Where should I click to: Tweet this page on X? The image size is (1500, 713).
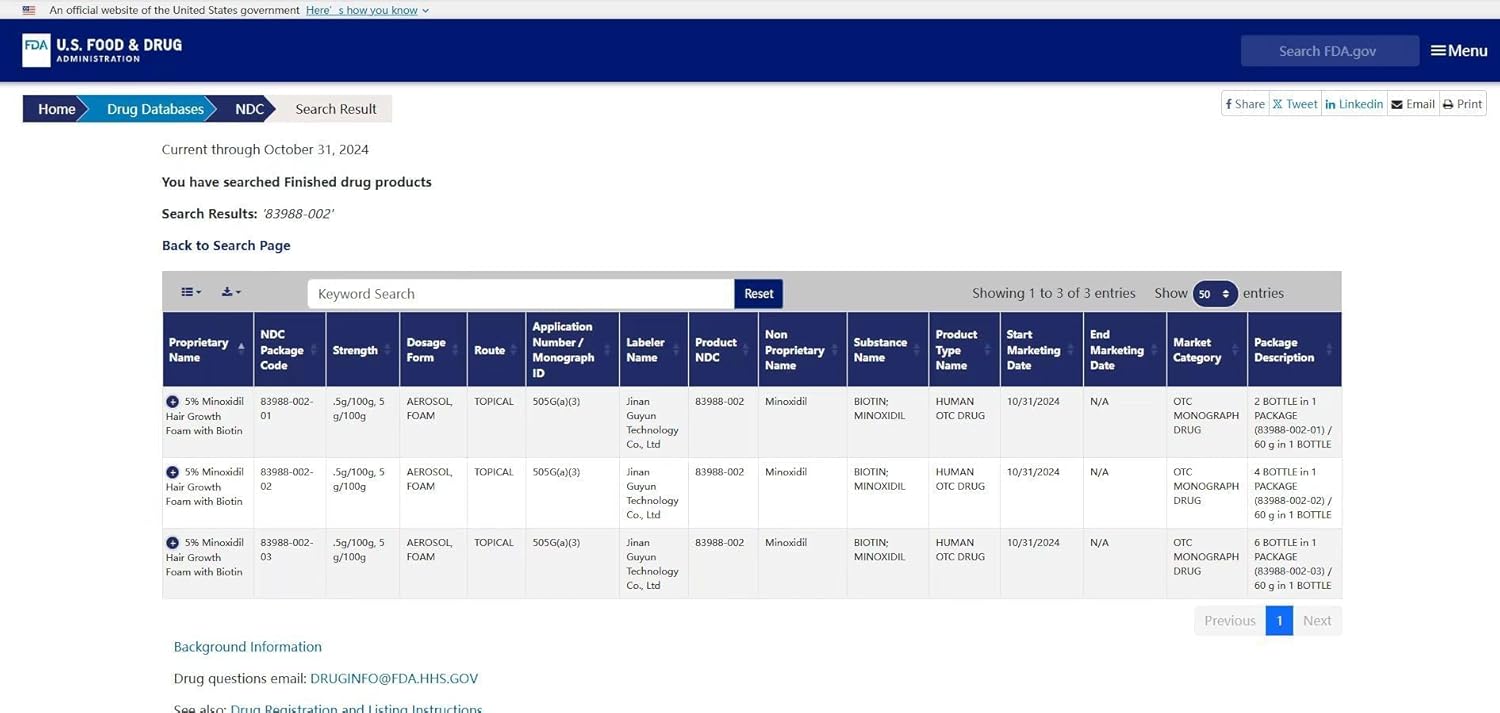[x=1295, y=104]
